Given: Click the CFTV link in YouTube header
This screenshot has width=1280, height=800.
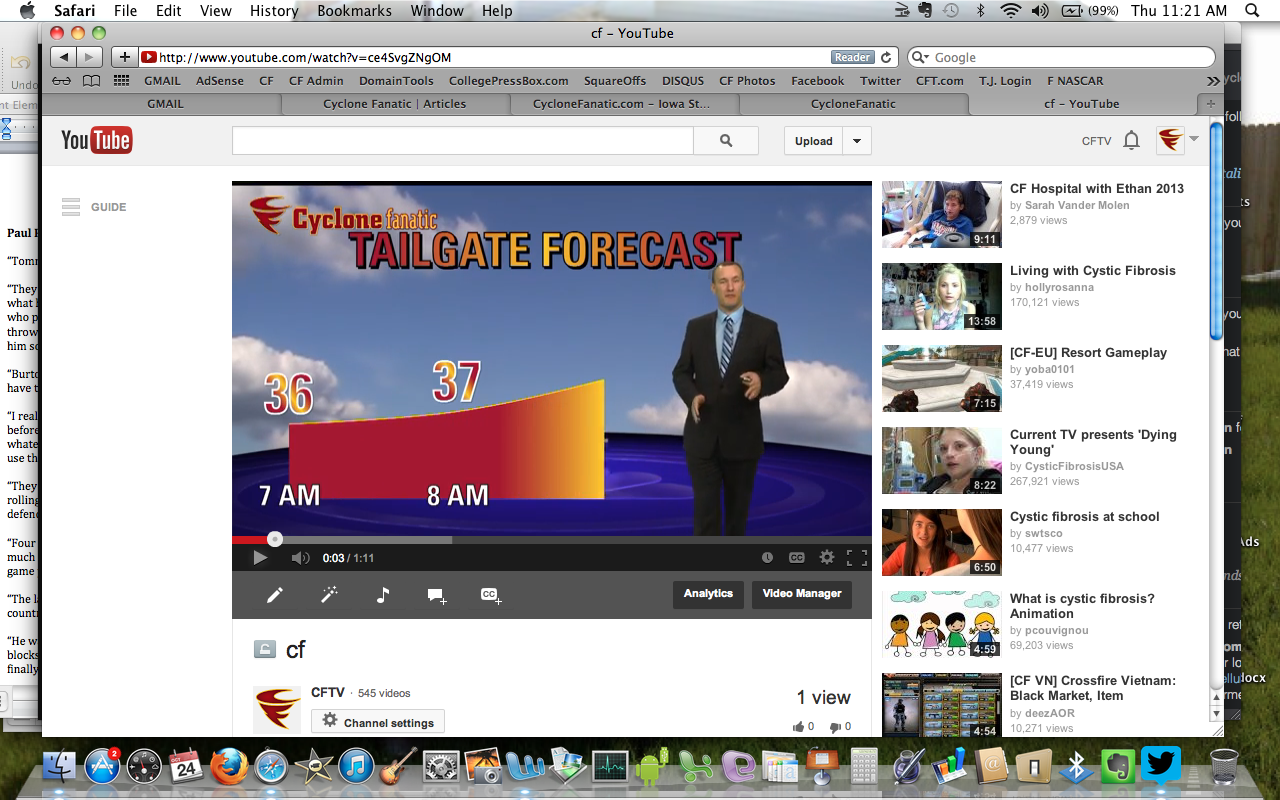Looking at the screenshot, I should (1097, 141).
